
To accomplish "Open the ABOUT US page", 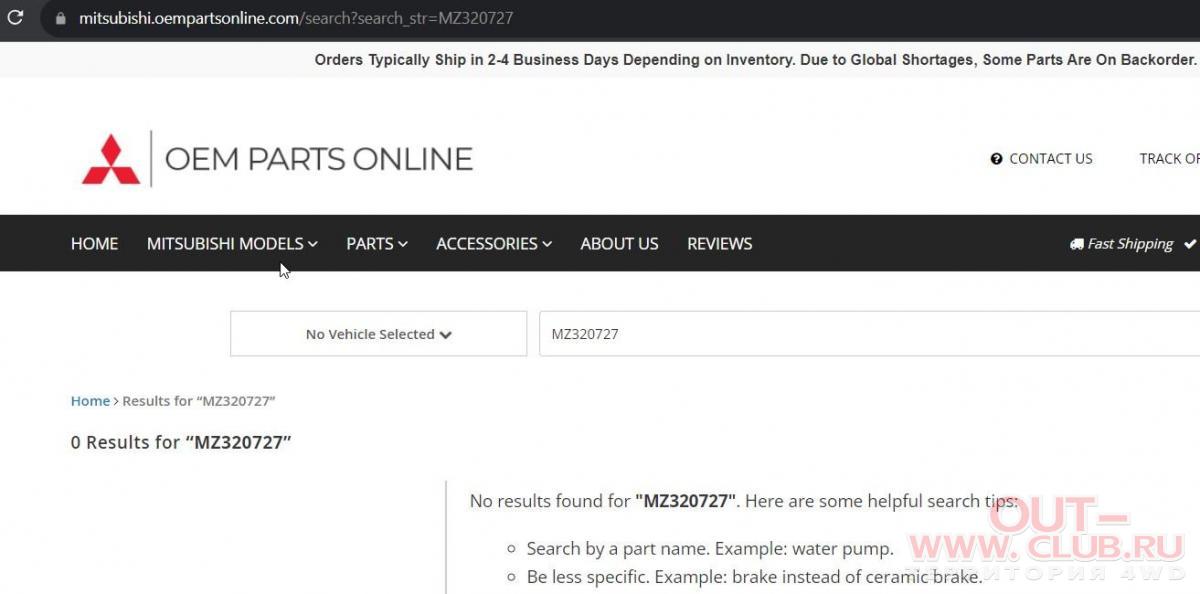I will pyautogui.click(x=620, y=243).
